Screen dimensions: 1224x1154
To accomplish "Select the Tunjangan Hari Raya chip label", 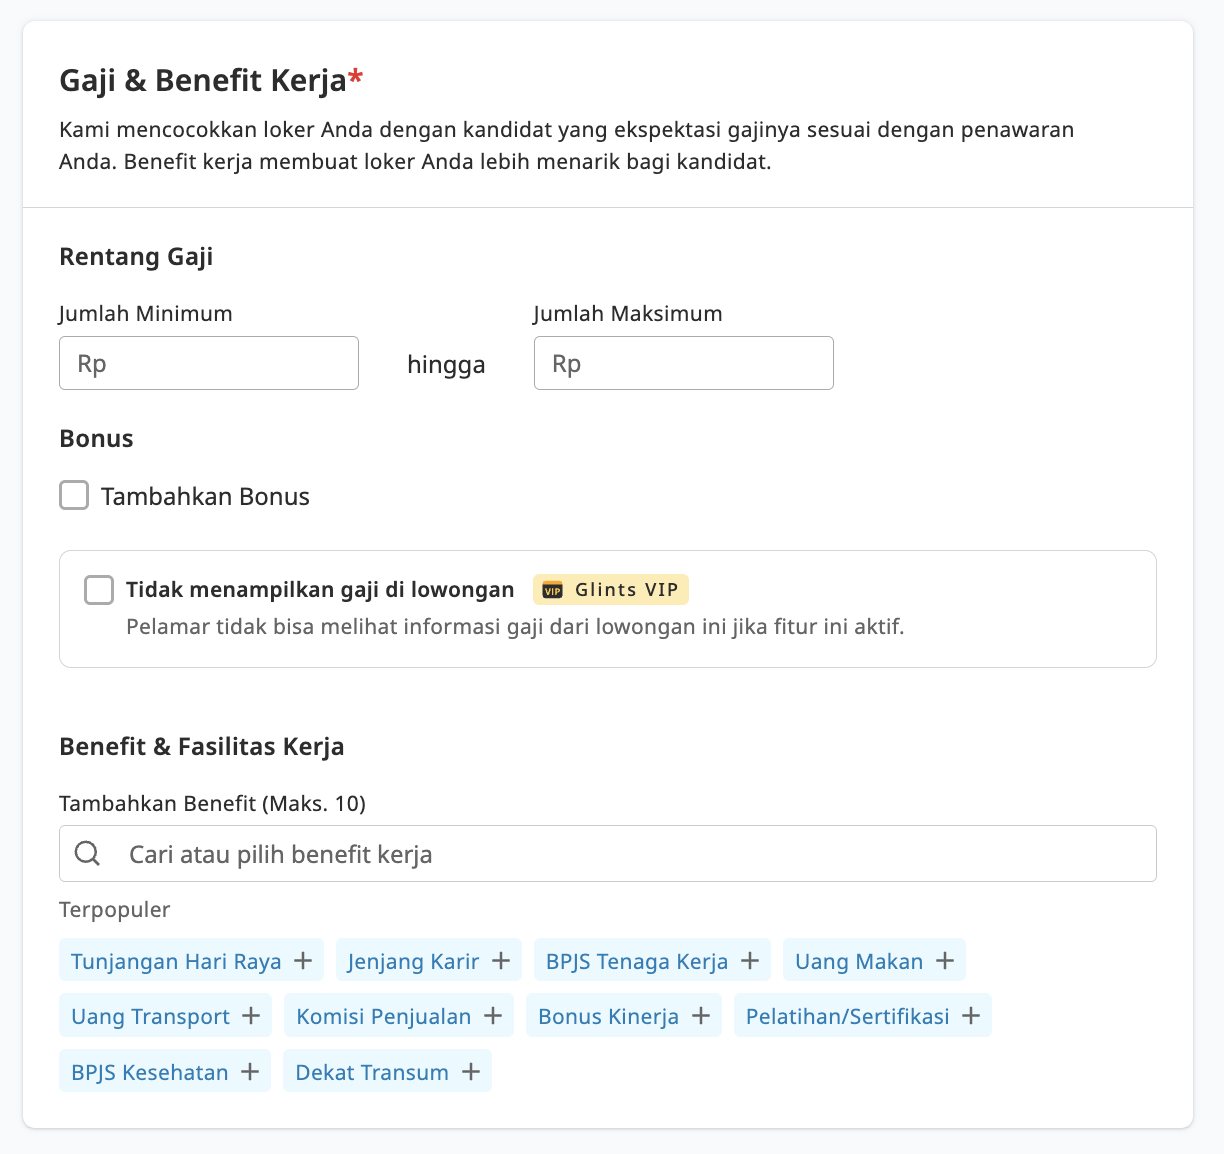I will coord(175,960).
